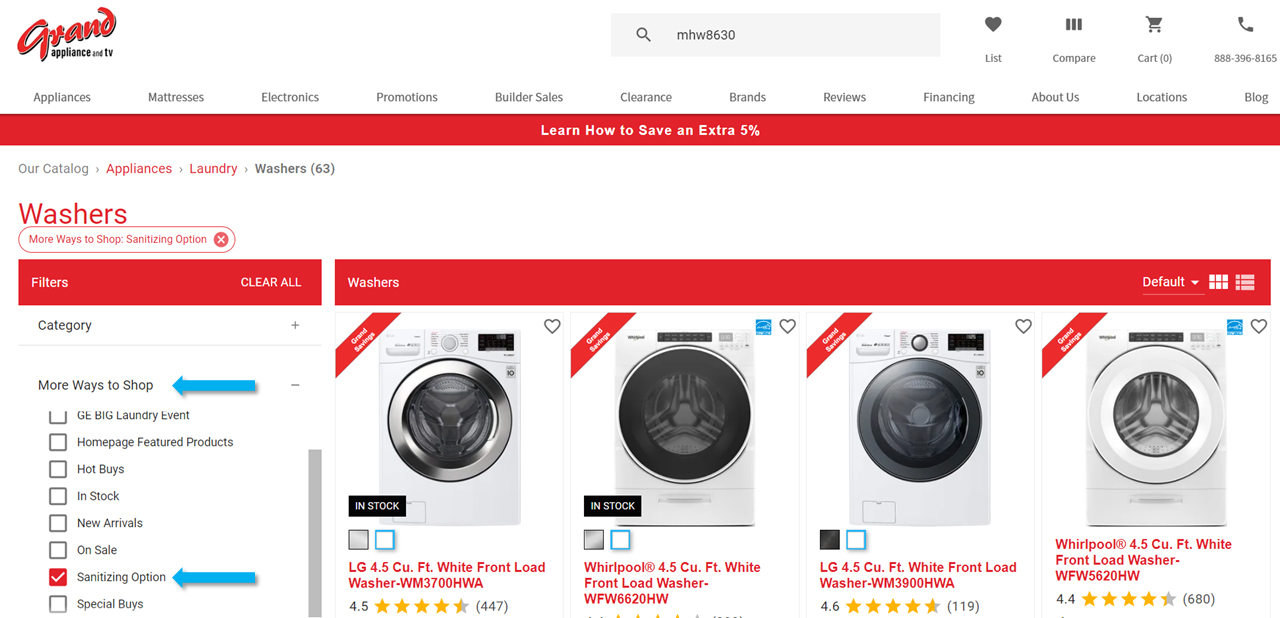Switch to list view layout icon

click(1244, 282)
